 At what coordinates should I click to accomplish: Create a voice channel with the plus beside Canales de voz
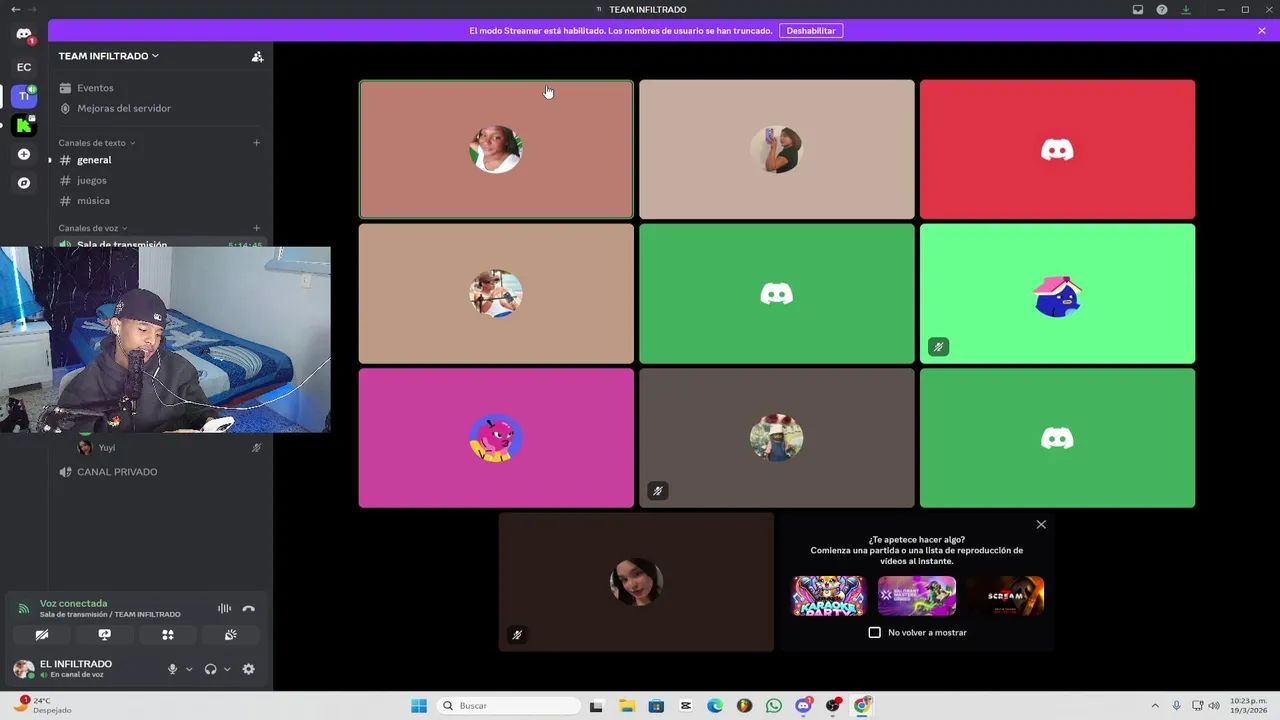pos(256,228)
